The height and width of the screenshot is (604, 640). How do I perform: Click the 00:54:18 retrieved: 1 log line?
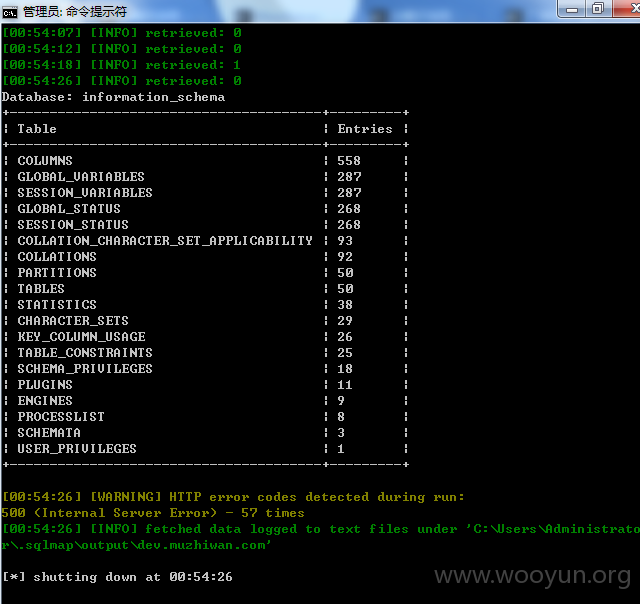[x=122, y=65]
